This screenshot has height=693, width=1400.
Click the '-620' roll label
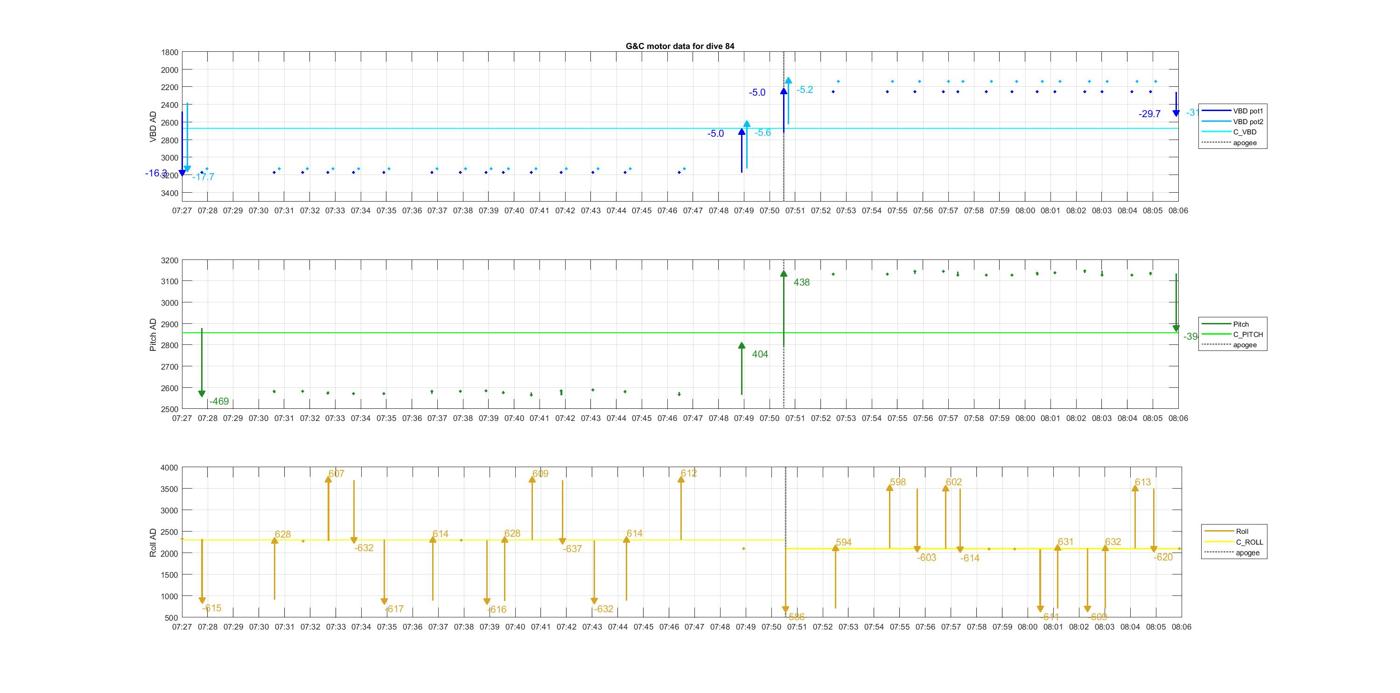coord(1164,557)
